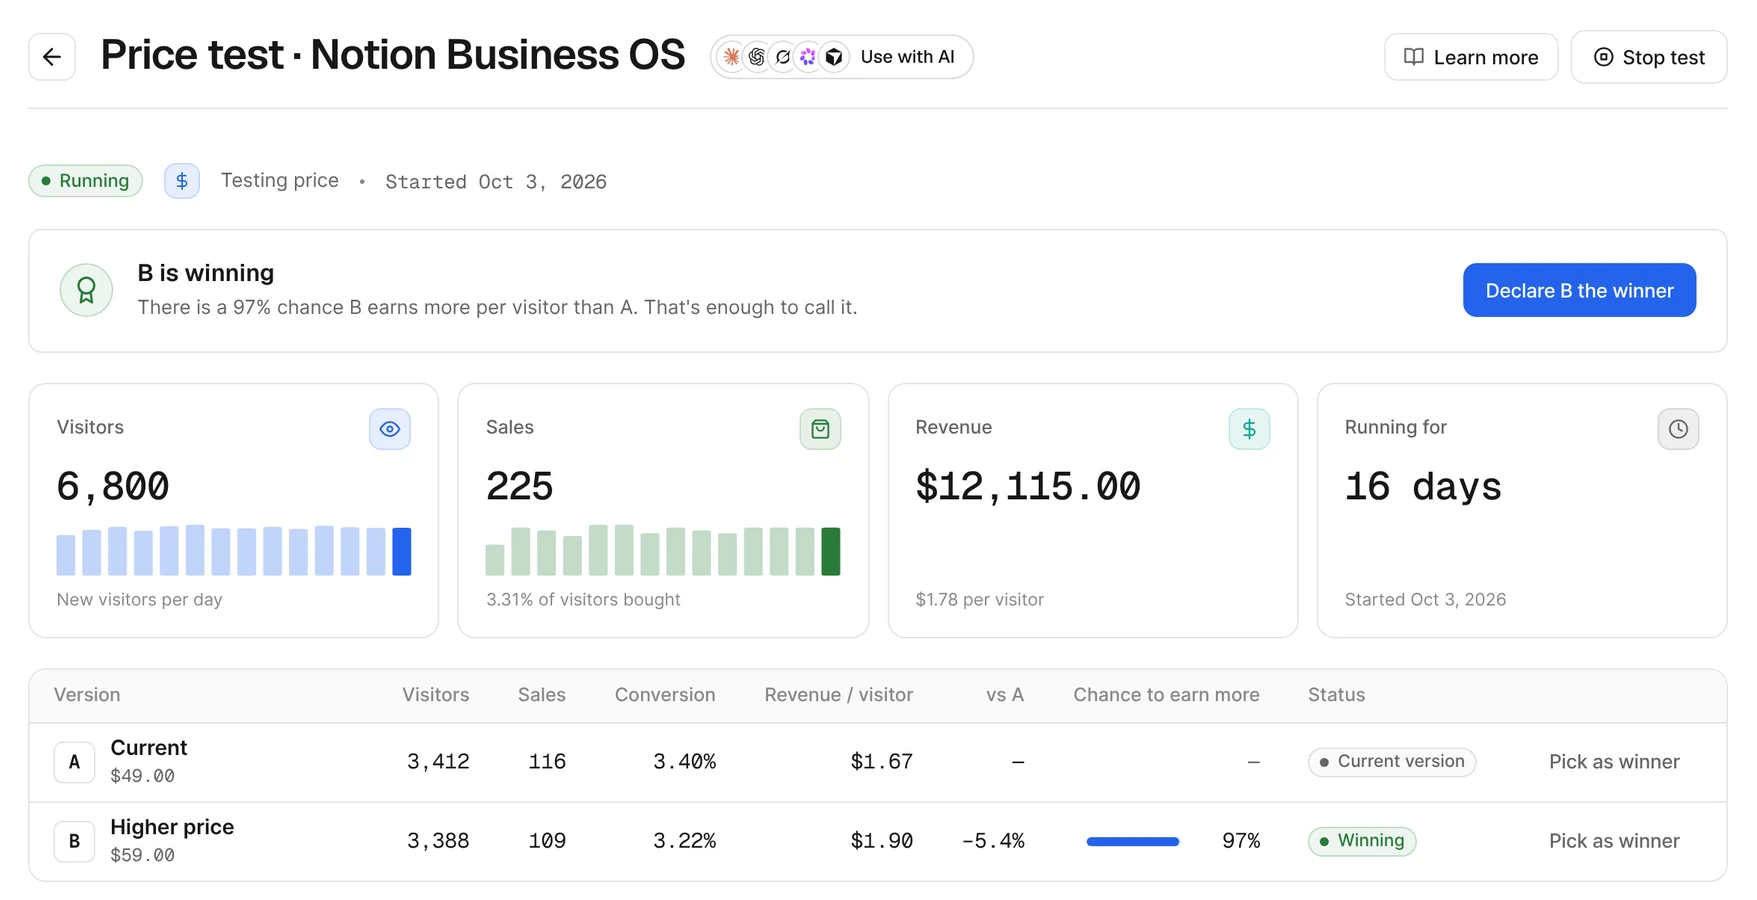Screen dimensions: 1757x900
Task: Click the 109 sales cell
Action: [x=547, y=841]
